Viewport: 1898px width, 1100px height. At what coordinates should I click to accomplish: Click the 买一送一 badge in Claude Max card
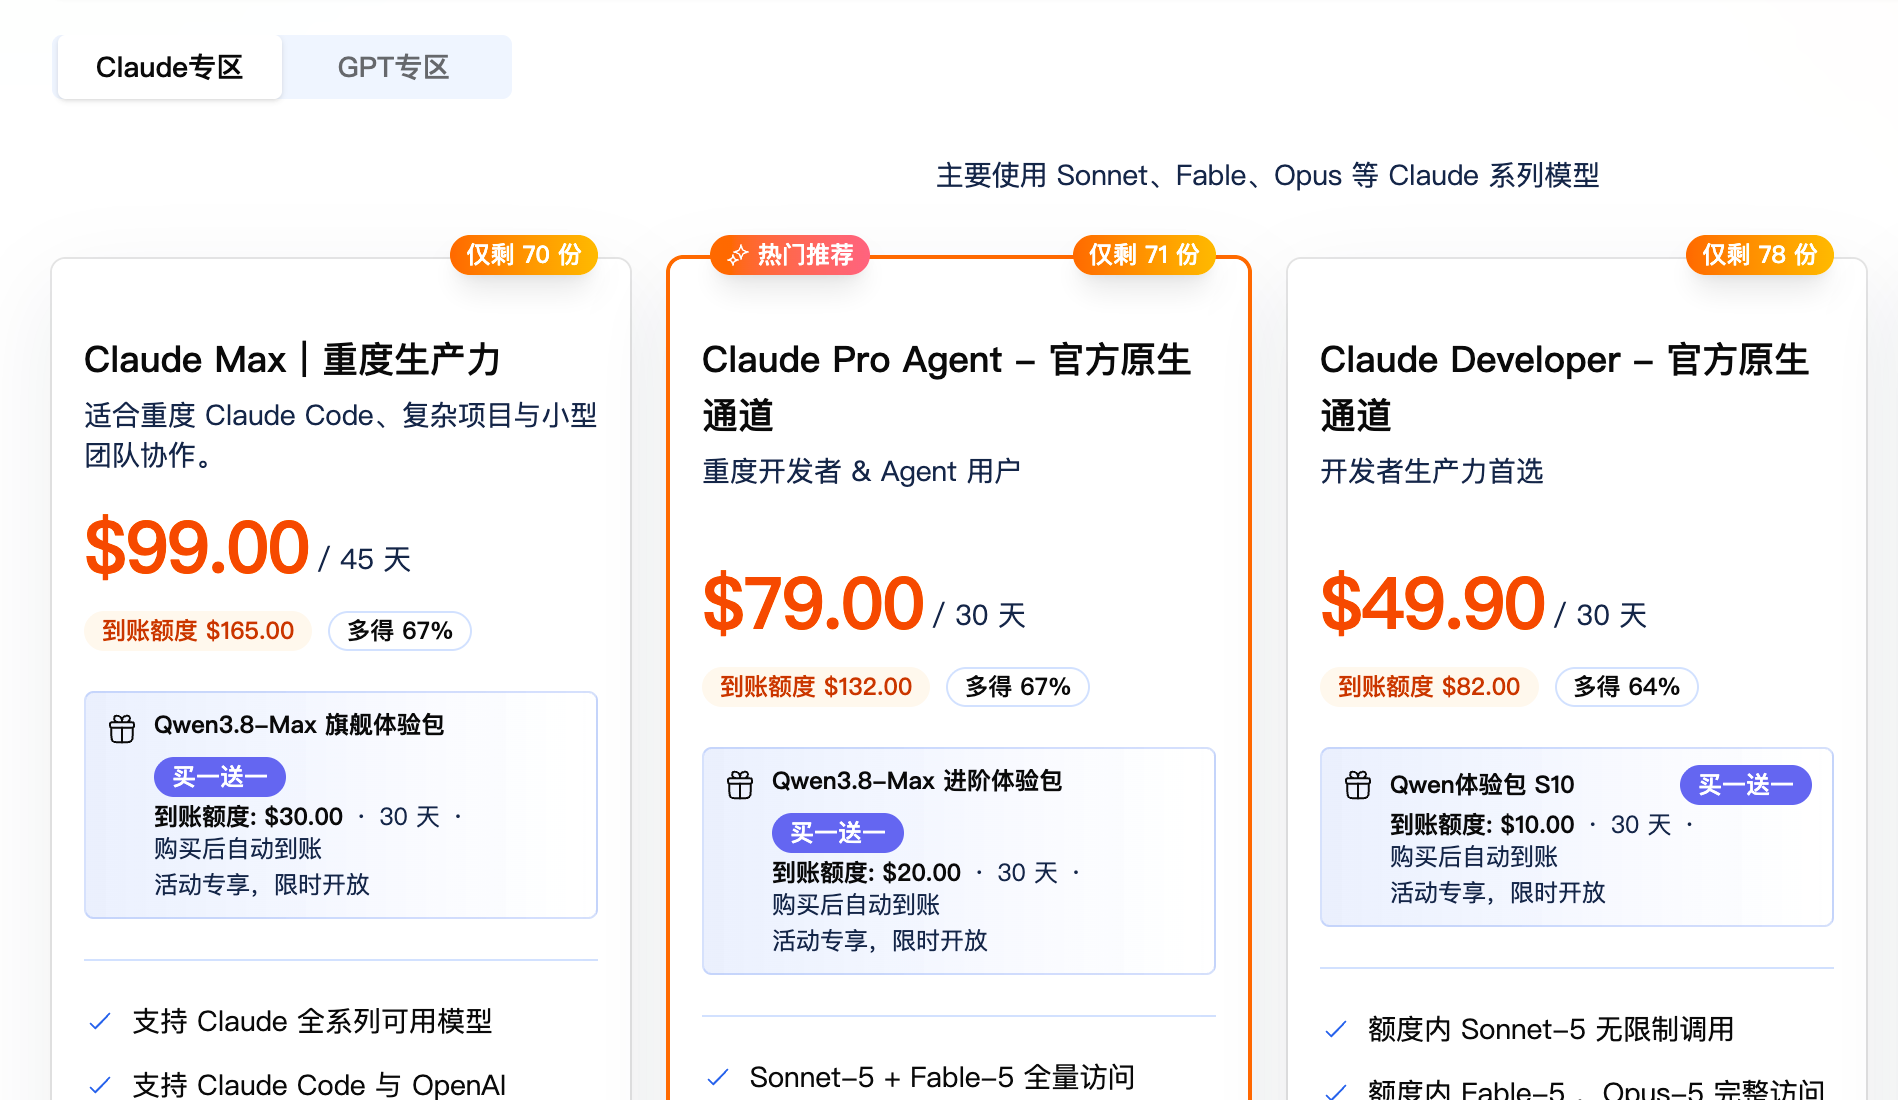220,777
